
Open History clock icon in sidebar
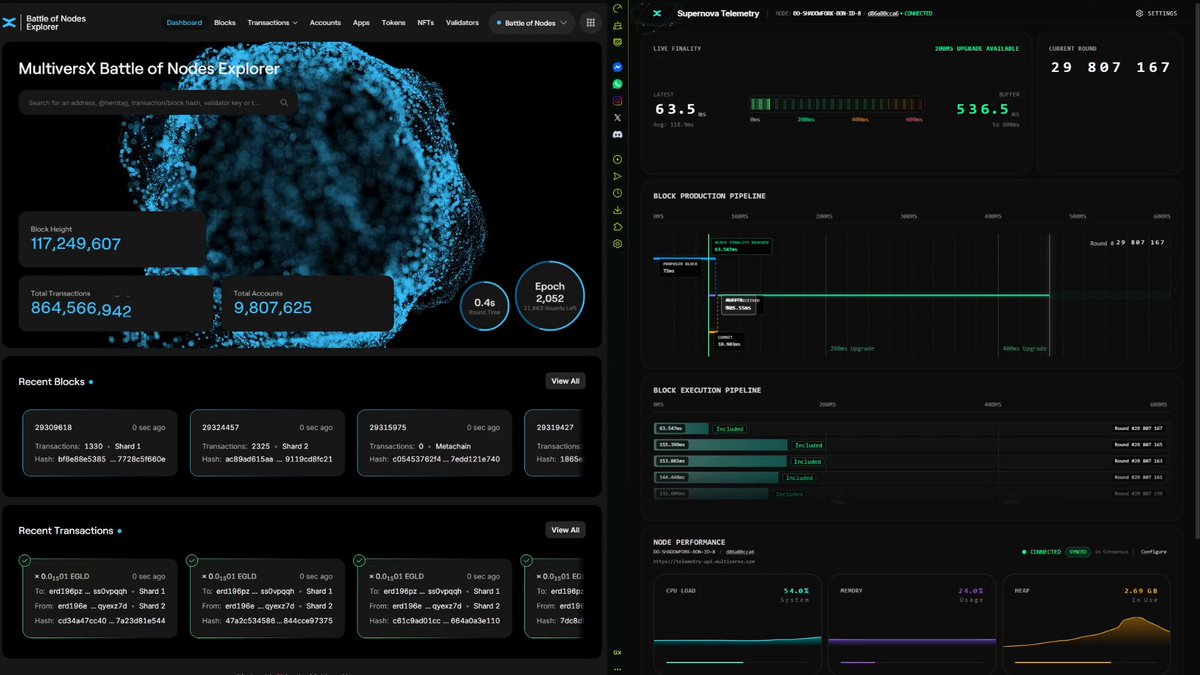tap(618, 193)
